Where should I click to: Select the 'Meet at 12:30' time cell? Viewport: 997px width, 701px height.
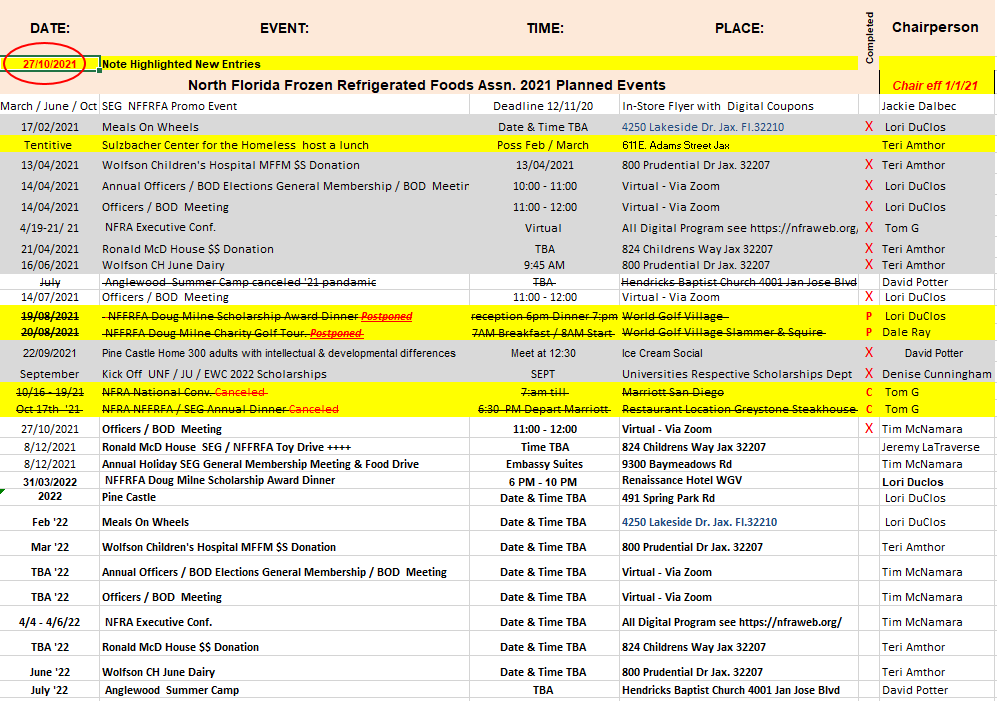point(543,353)
